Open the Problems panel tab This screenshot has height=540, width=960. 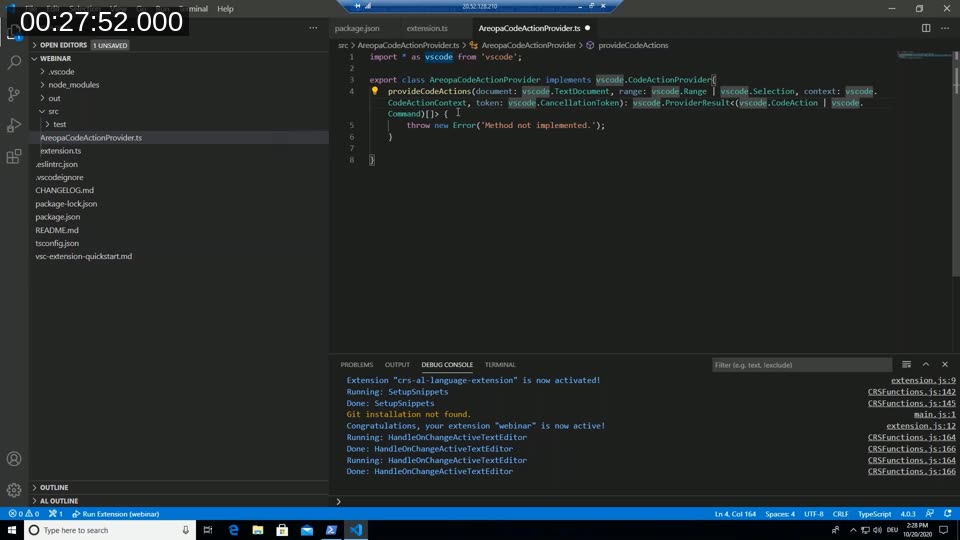click(356, 365)
